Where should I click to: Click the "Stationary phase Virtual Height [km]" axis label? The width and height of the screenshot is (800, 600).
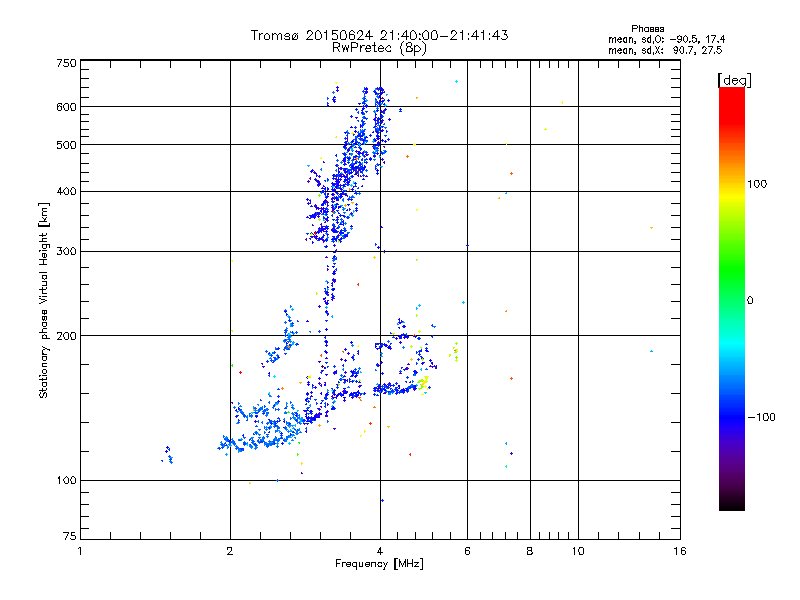pyautogui.click(x=43, y=300)
